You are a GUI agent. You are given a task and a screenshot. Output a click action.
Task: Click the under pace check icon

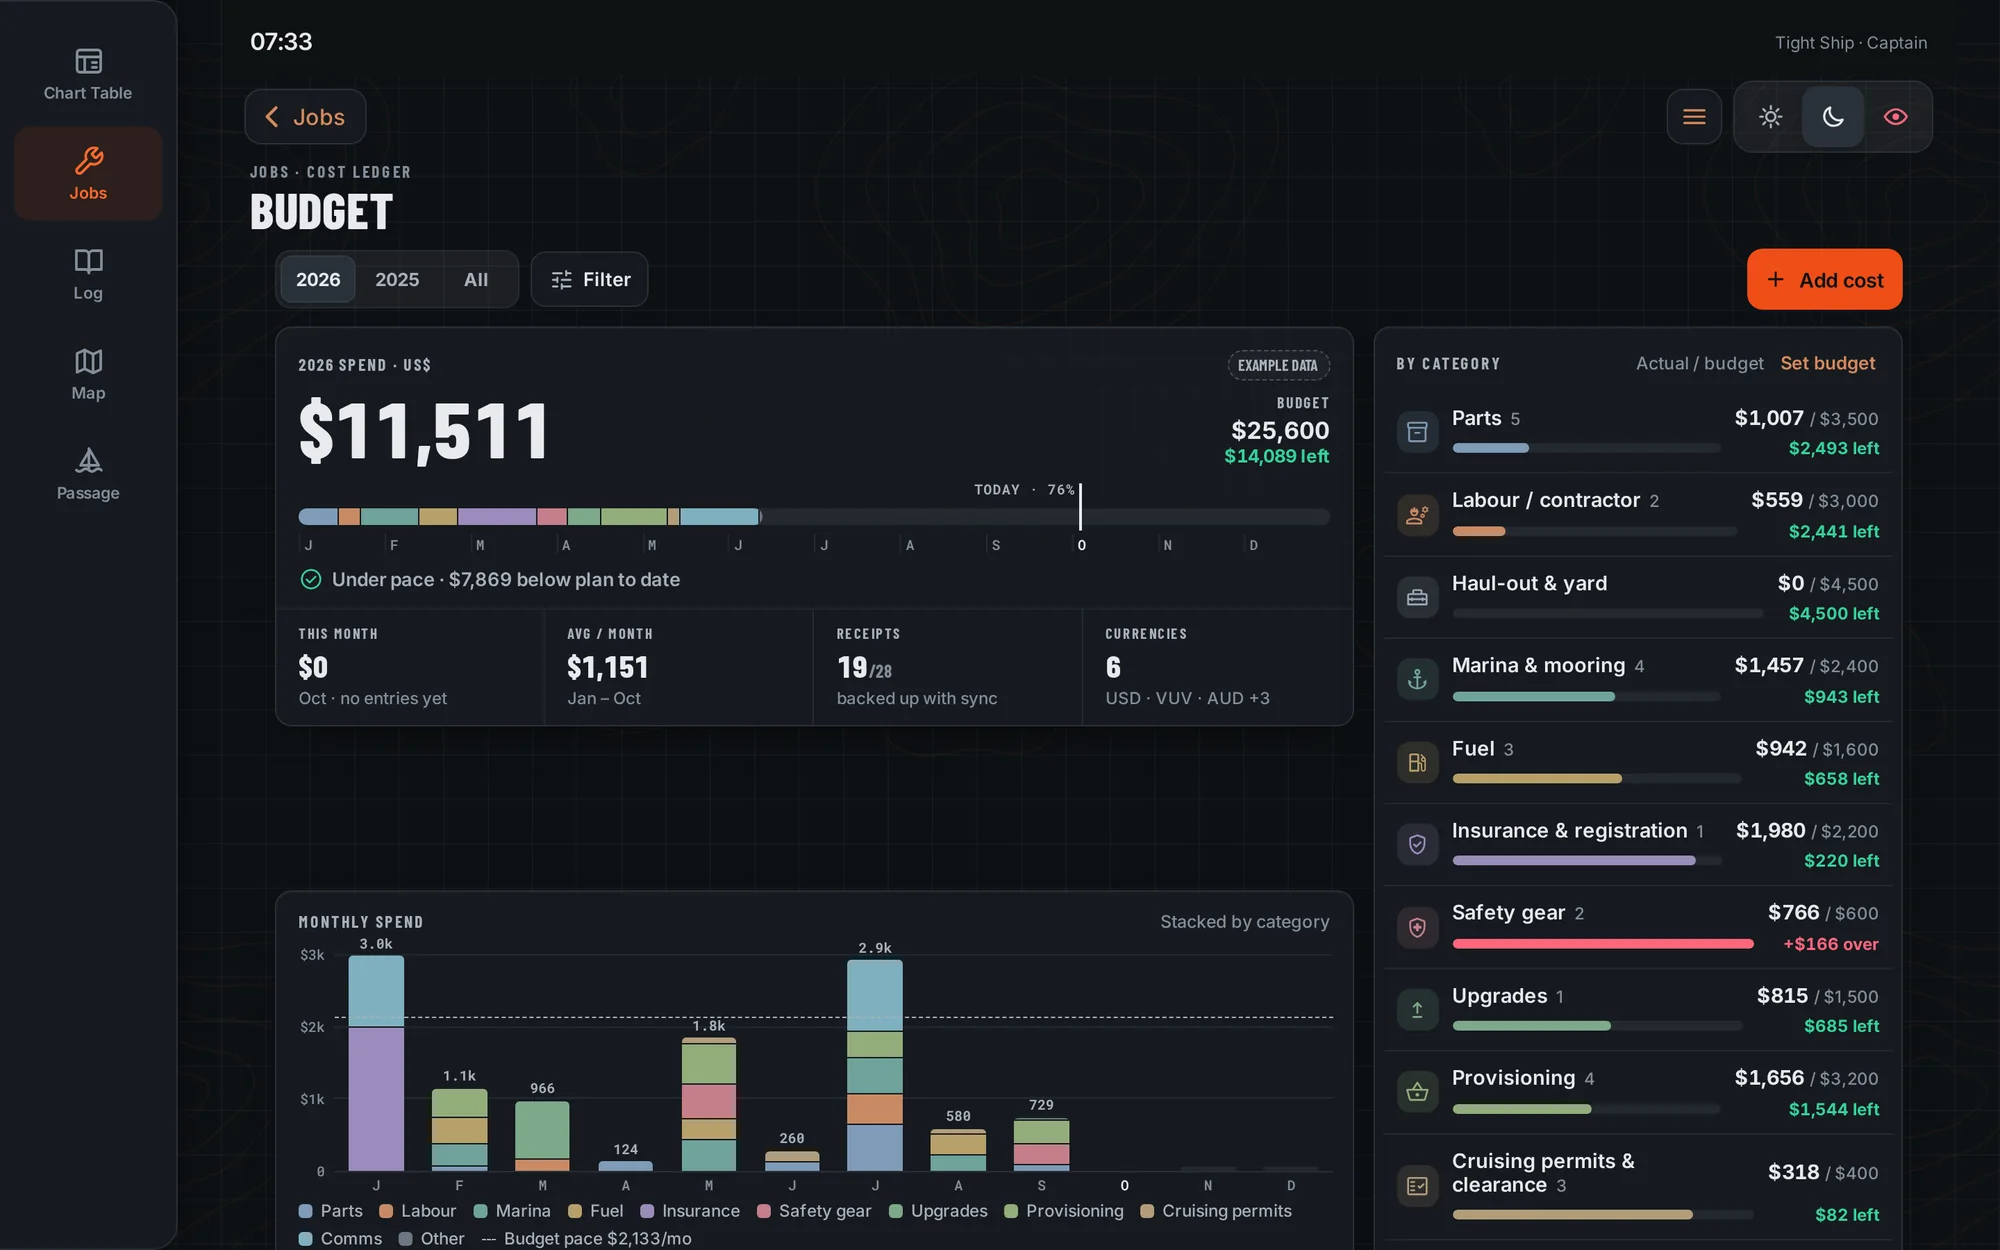pos(311,580)
